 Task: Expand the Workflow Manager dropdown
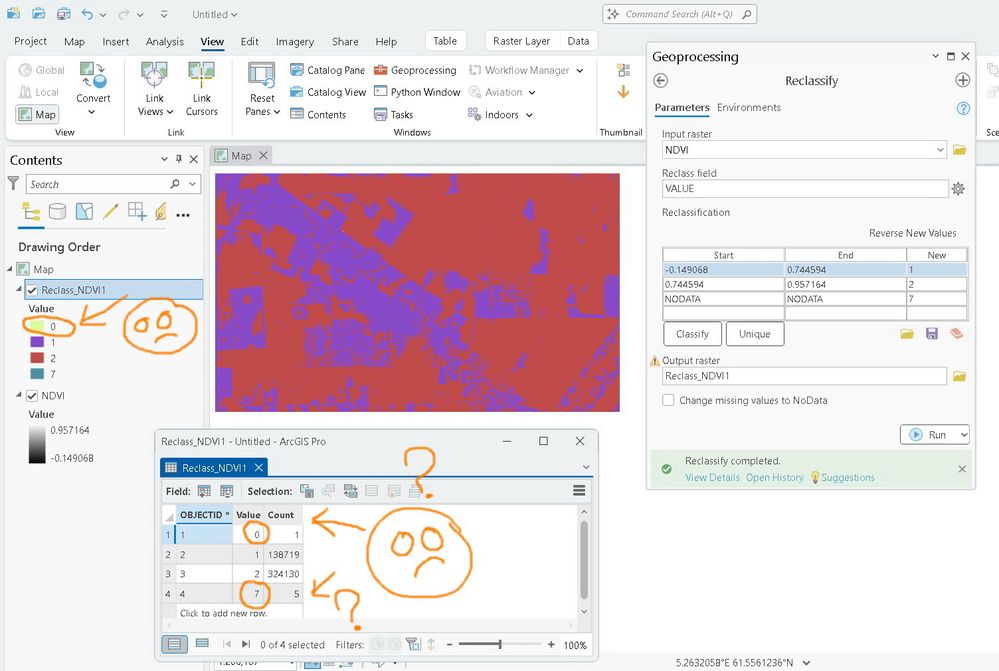578,70
